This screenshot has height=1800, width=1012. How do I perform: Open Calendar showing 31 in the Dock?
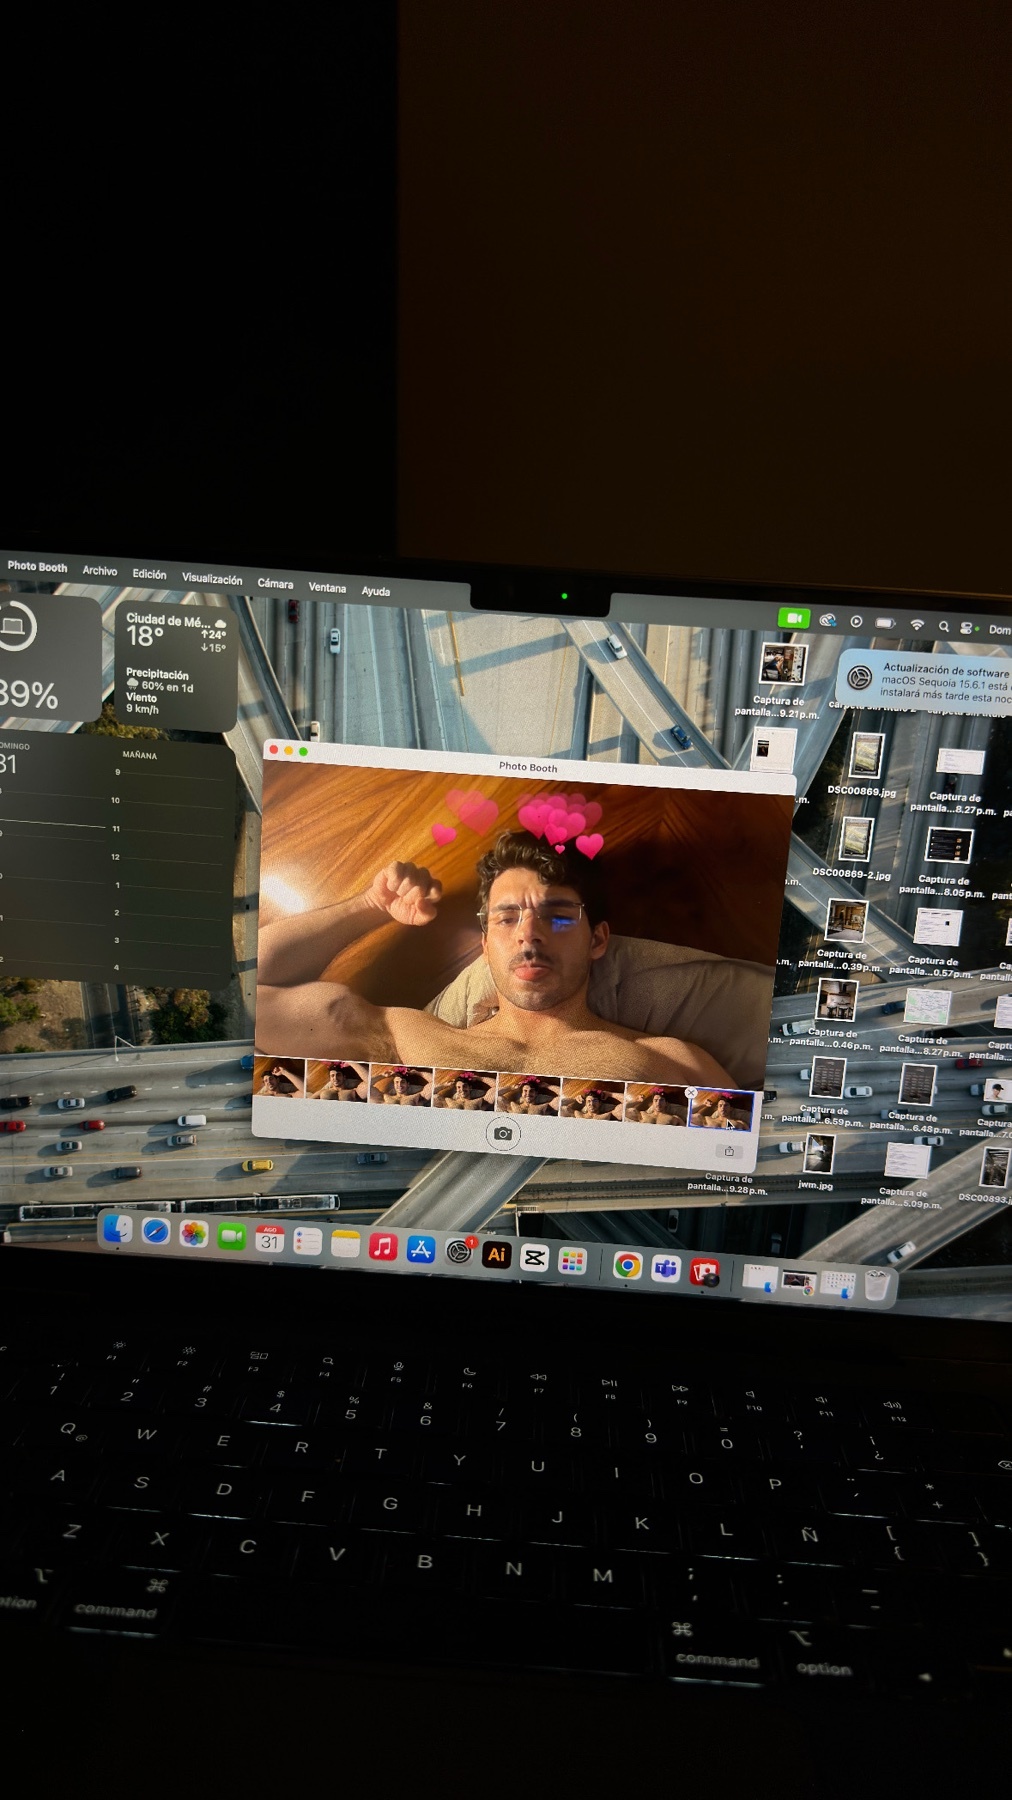[x=269, y=1239]
